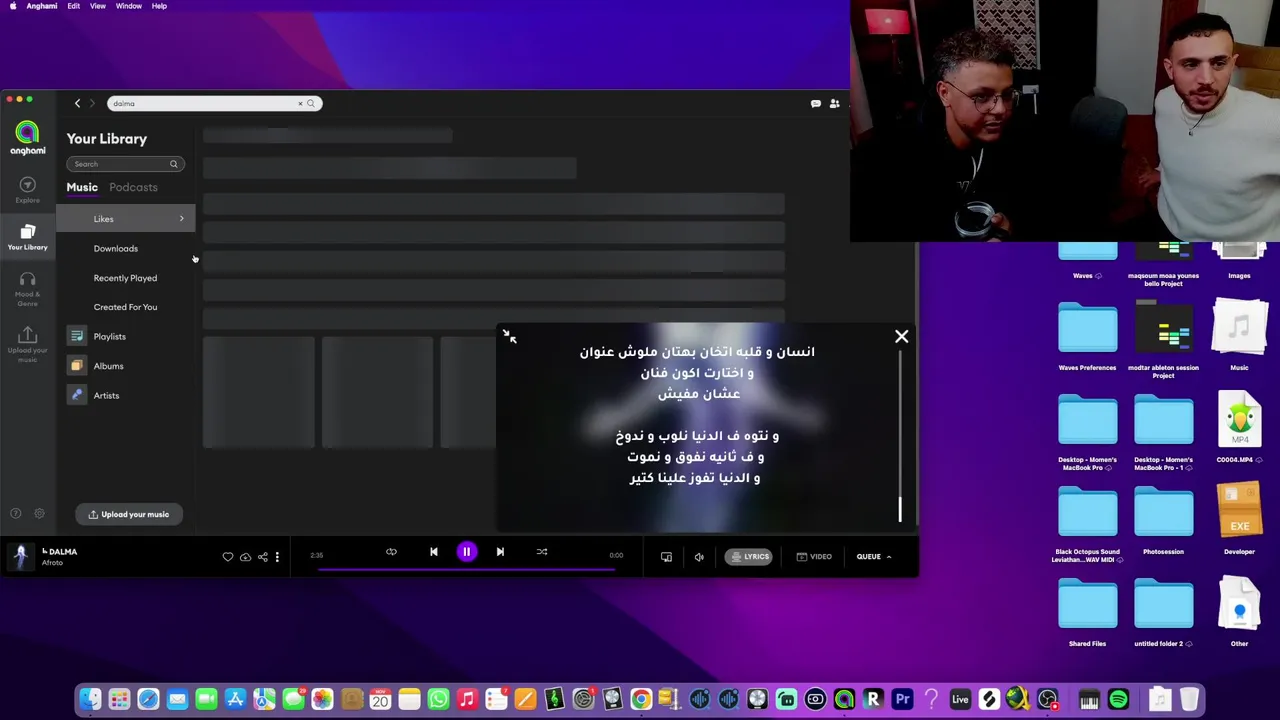
Task: Open Premiere Pro from the Dock
Action: coord(902,699)
